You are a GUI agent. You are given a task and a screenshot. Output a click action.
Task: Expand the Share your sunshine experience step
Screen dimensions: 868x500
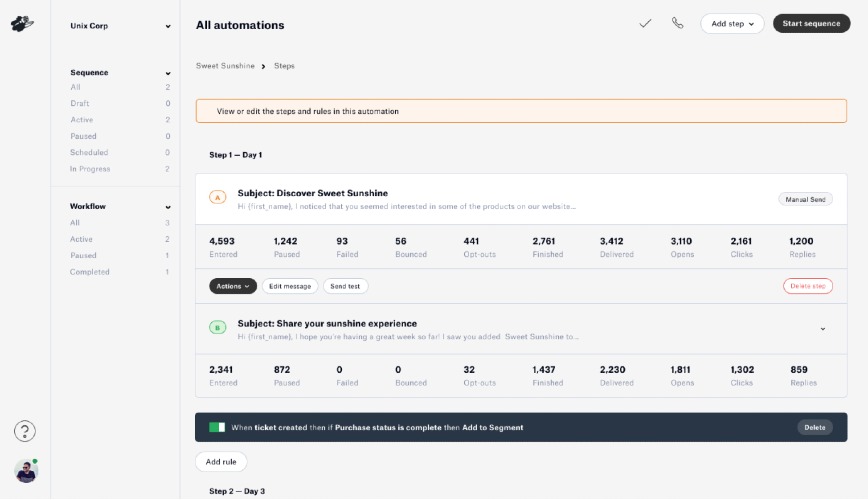pos(822,329)
